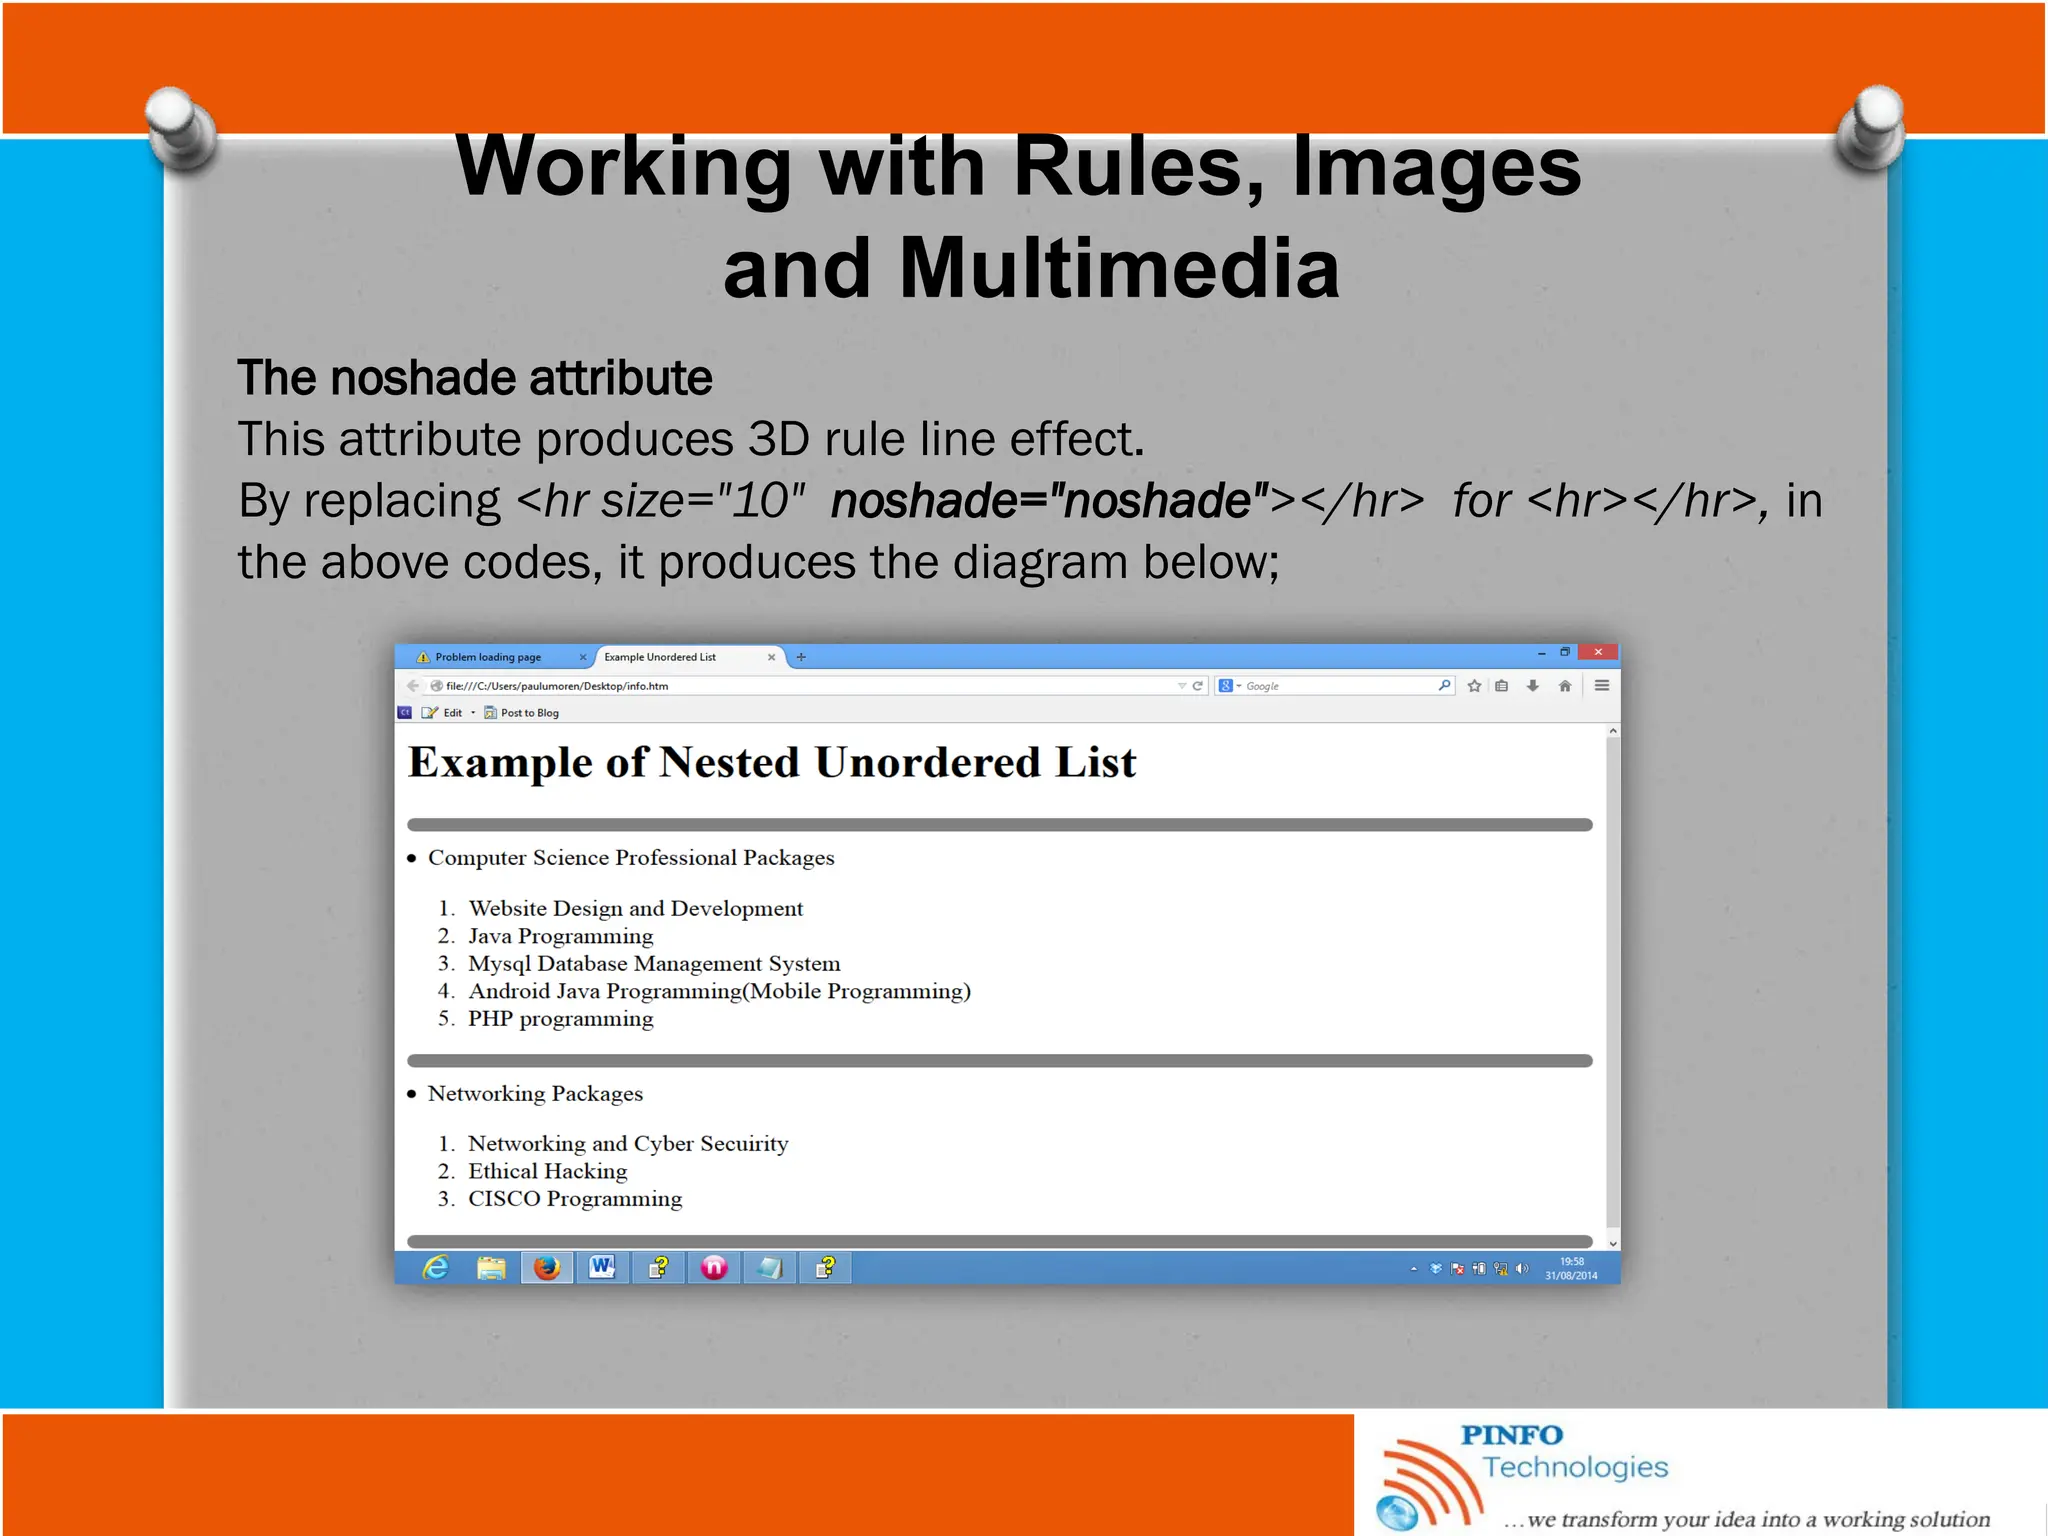Open Internet Explorer from the taskbar
2048x1536 pixels.
(x=436, y=1268)
